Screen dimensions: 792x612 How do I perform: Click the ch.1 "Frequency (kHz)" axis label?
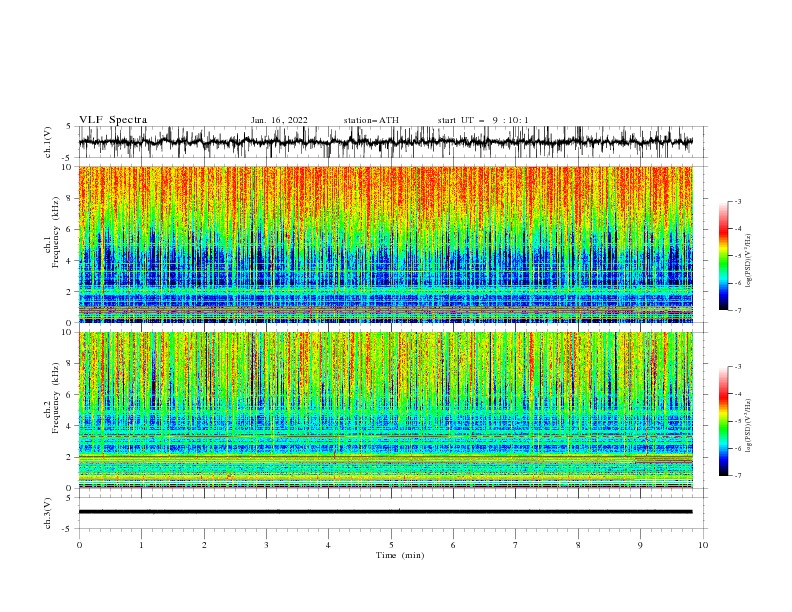pyautogui.click(x=56, y=233)
